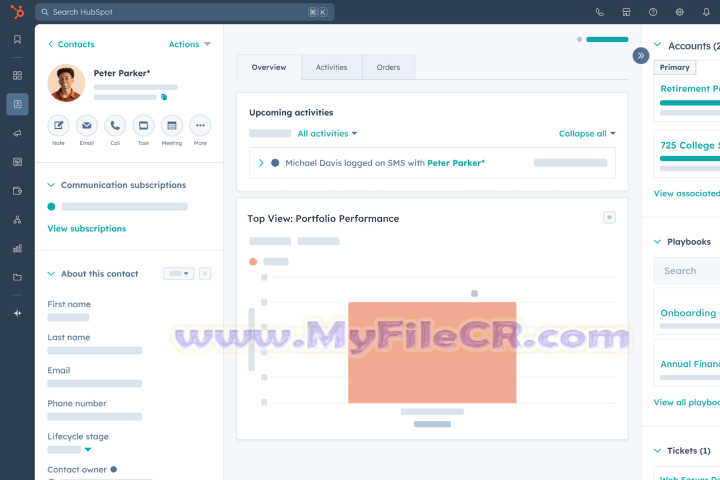
Task: Click View all playbooks link
Action: (686, 402)
